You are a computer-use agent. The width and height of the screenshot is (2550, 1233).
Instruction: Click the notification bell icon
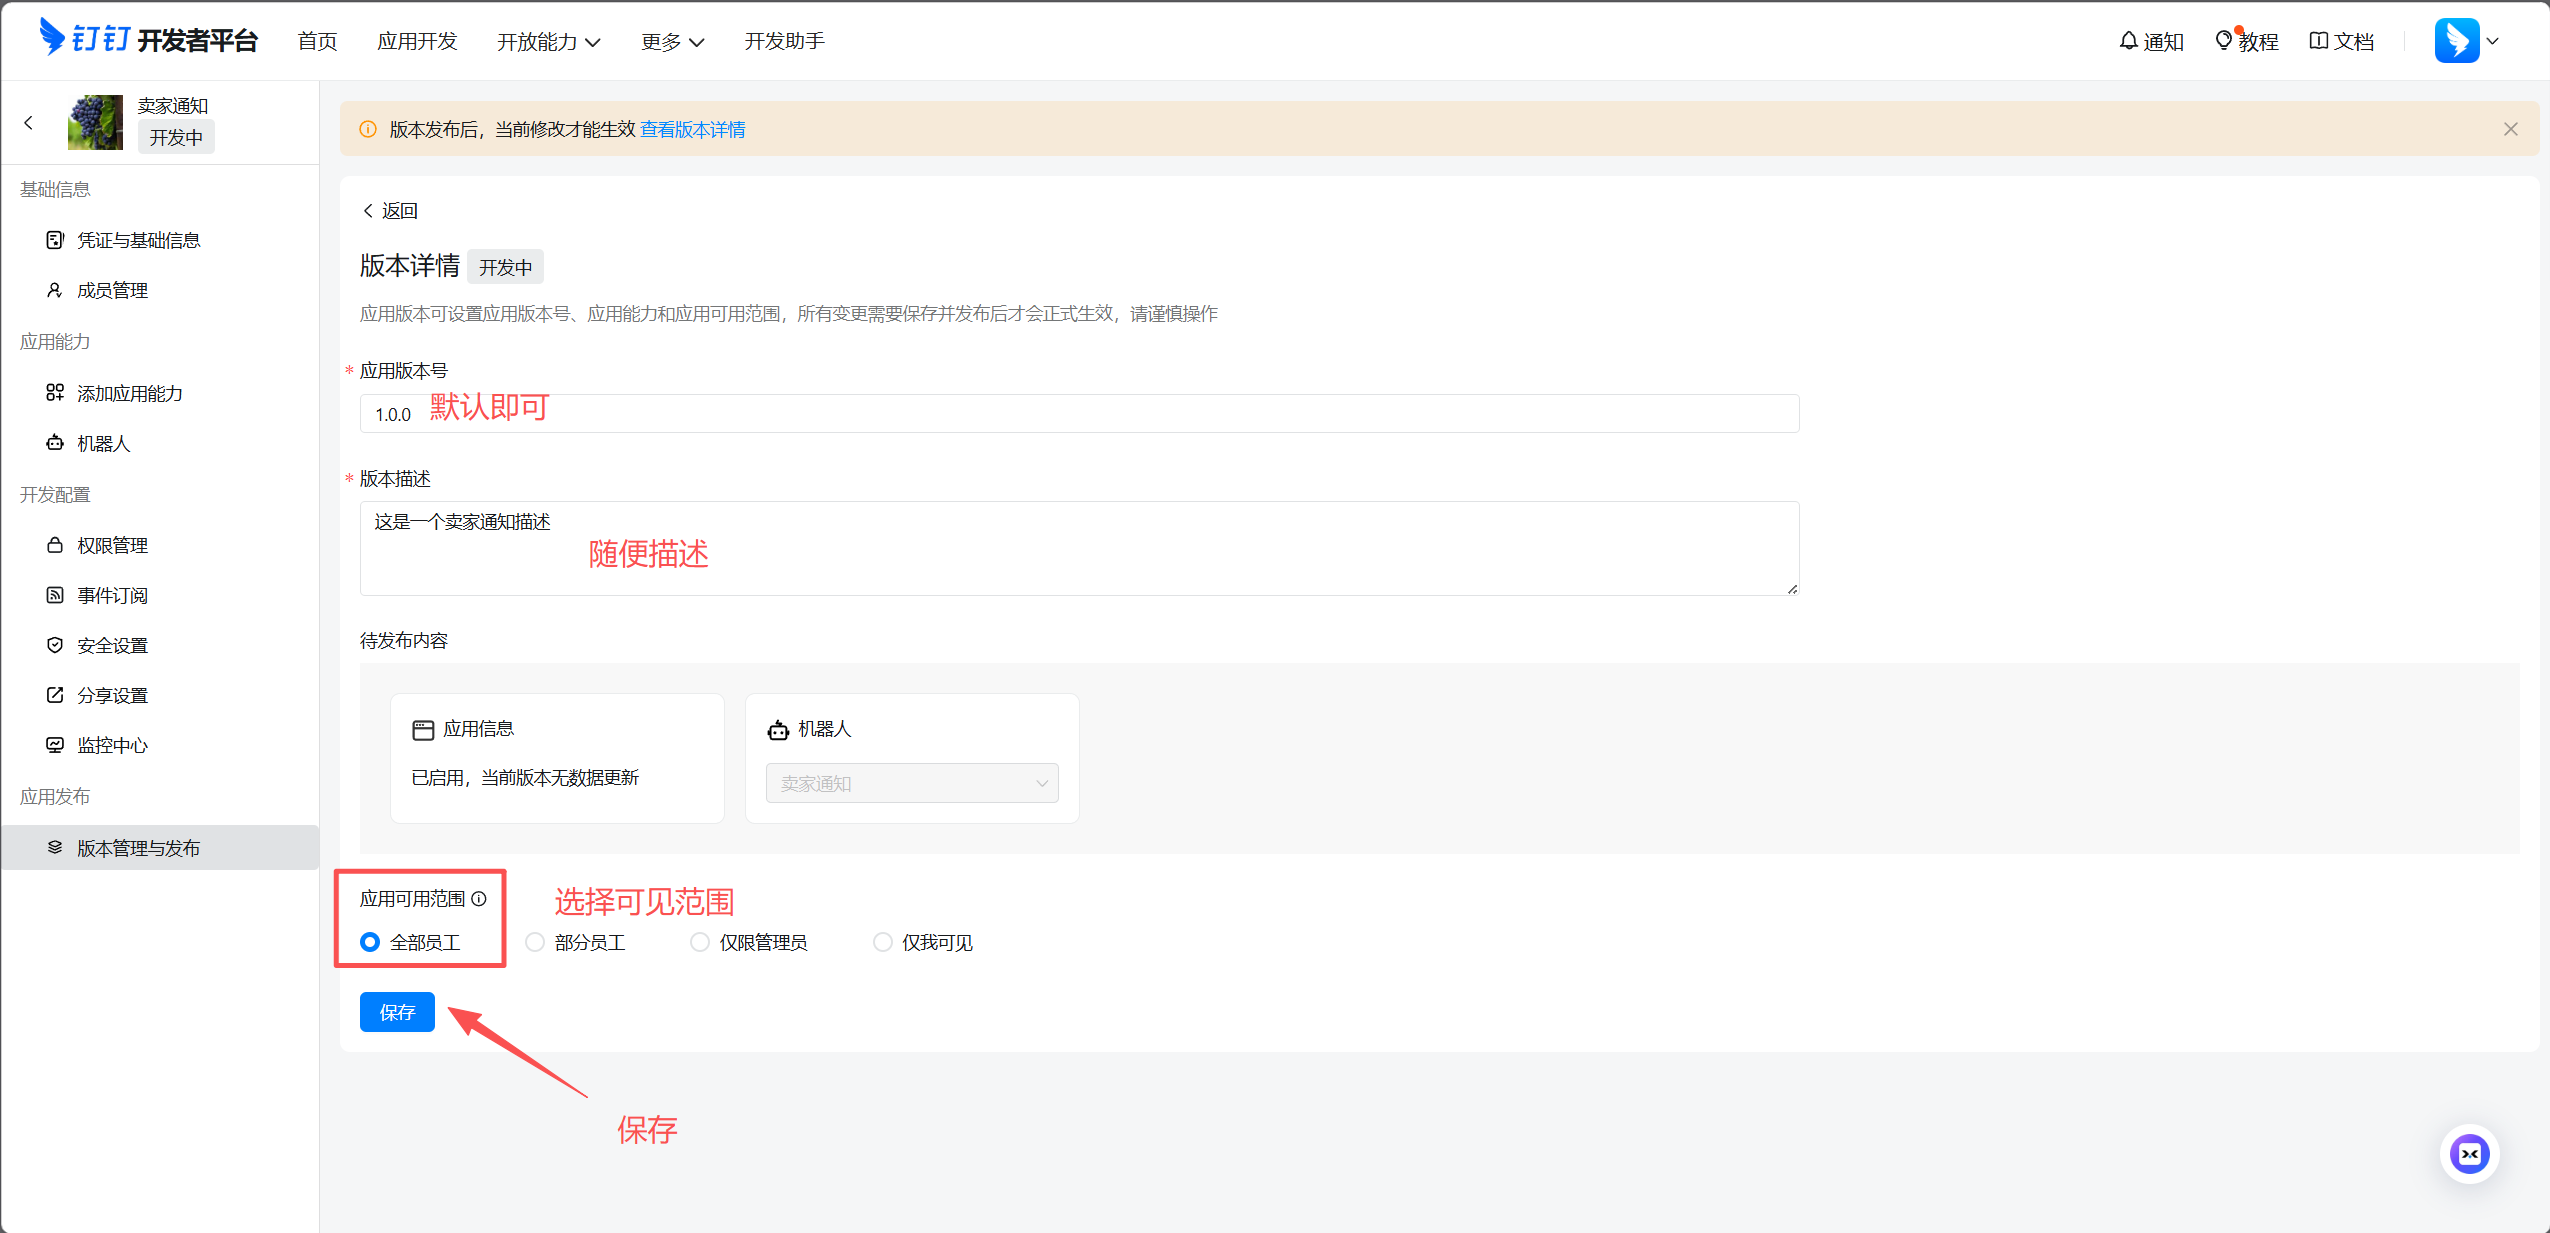2128,41
